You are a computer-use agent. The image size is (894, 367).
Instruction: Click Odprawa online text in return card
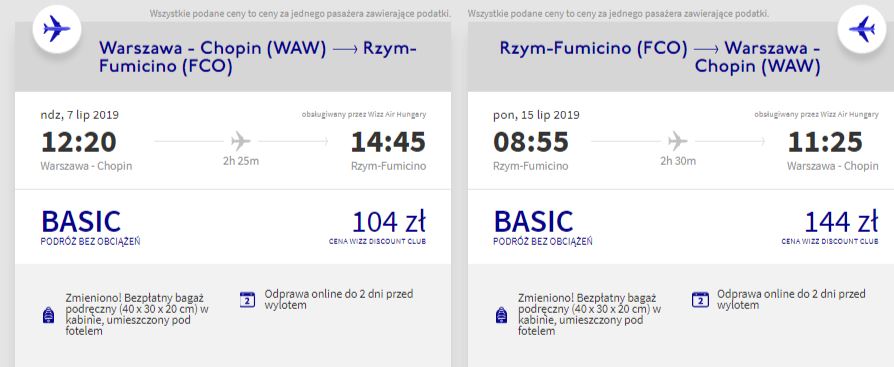click(791, 299)
